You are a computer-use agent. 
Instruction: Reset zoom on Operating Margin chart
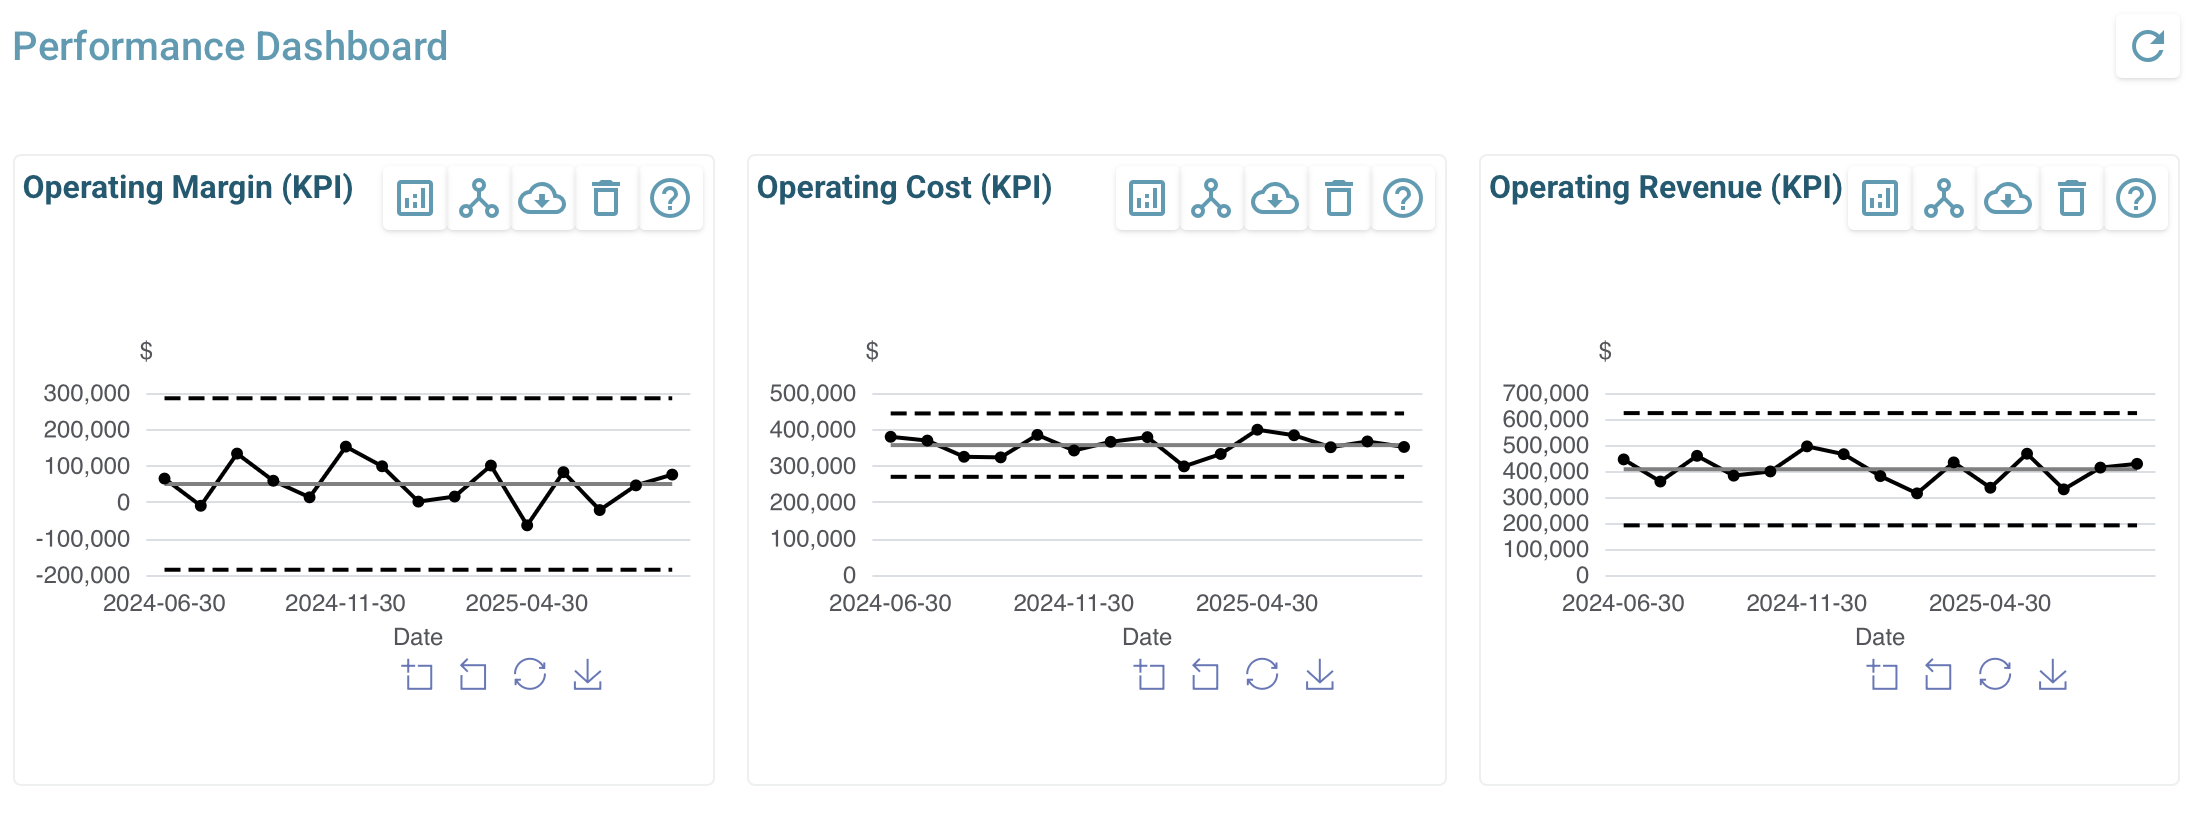pos(473,675)
